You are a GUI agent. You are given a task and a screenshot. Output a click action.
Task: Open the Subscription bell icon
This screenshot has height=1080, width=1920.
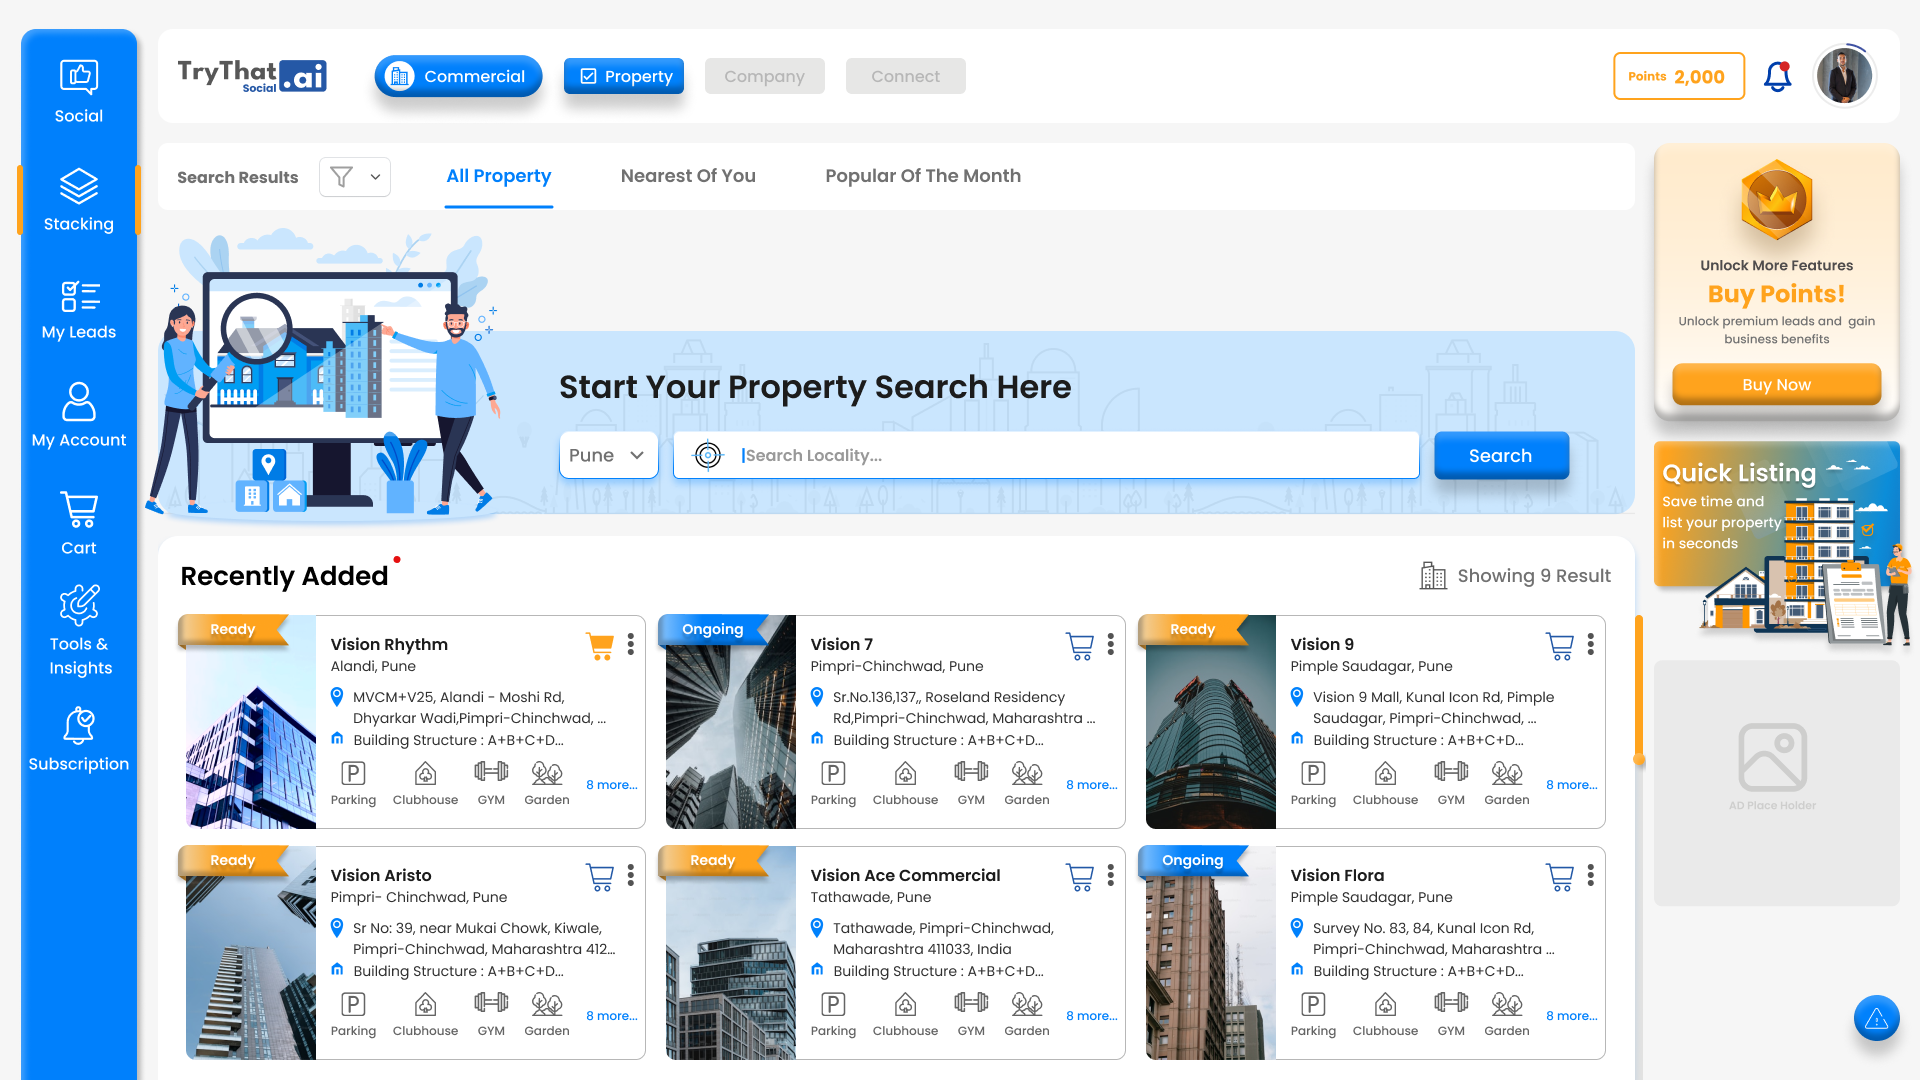[x=78, y=726]
